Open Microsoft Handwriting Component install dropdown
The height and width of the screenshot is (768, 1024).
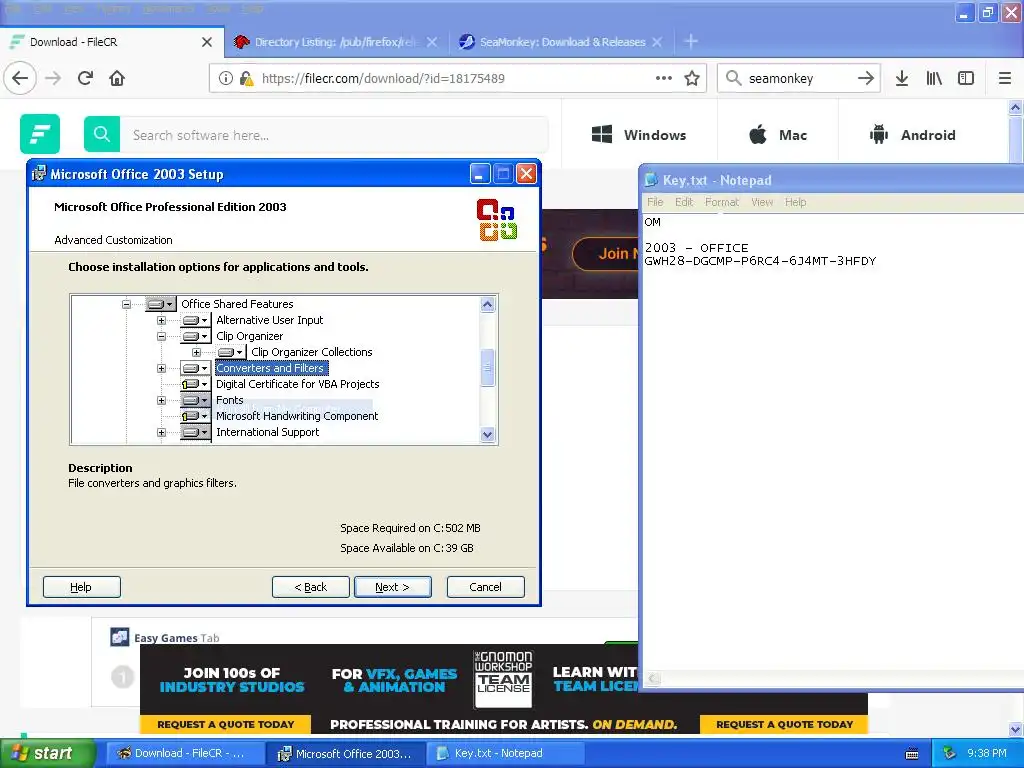point(195,416)
